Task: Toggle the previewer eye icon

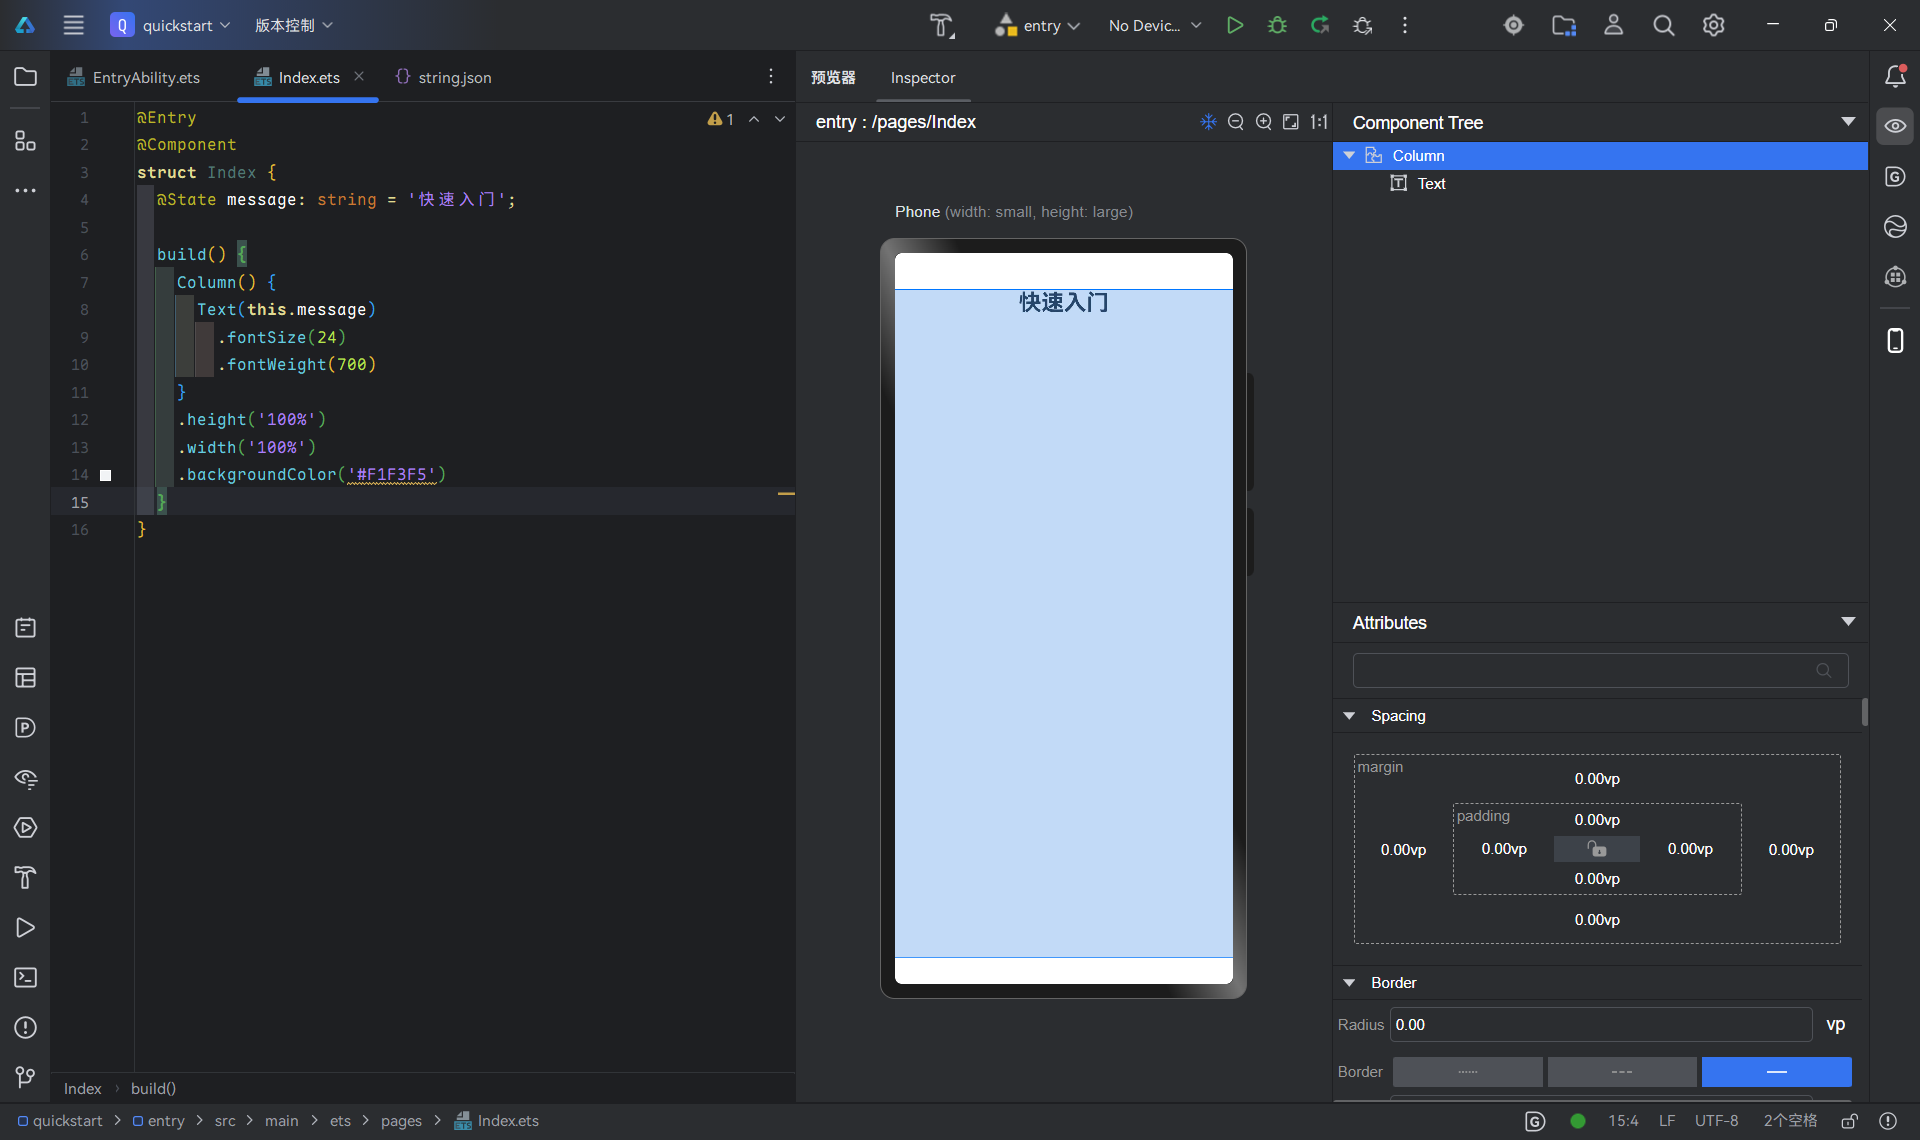Action: (x=1895, y=126)
